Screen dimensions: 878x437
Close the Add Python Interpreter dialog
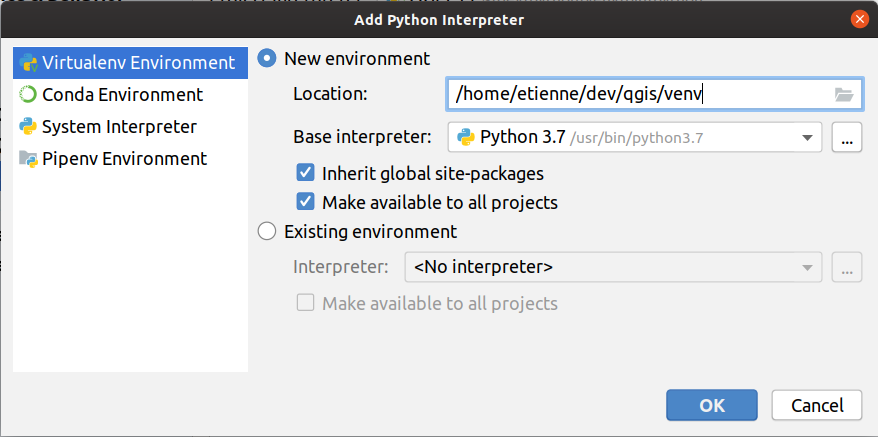858,19
